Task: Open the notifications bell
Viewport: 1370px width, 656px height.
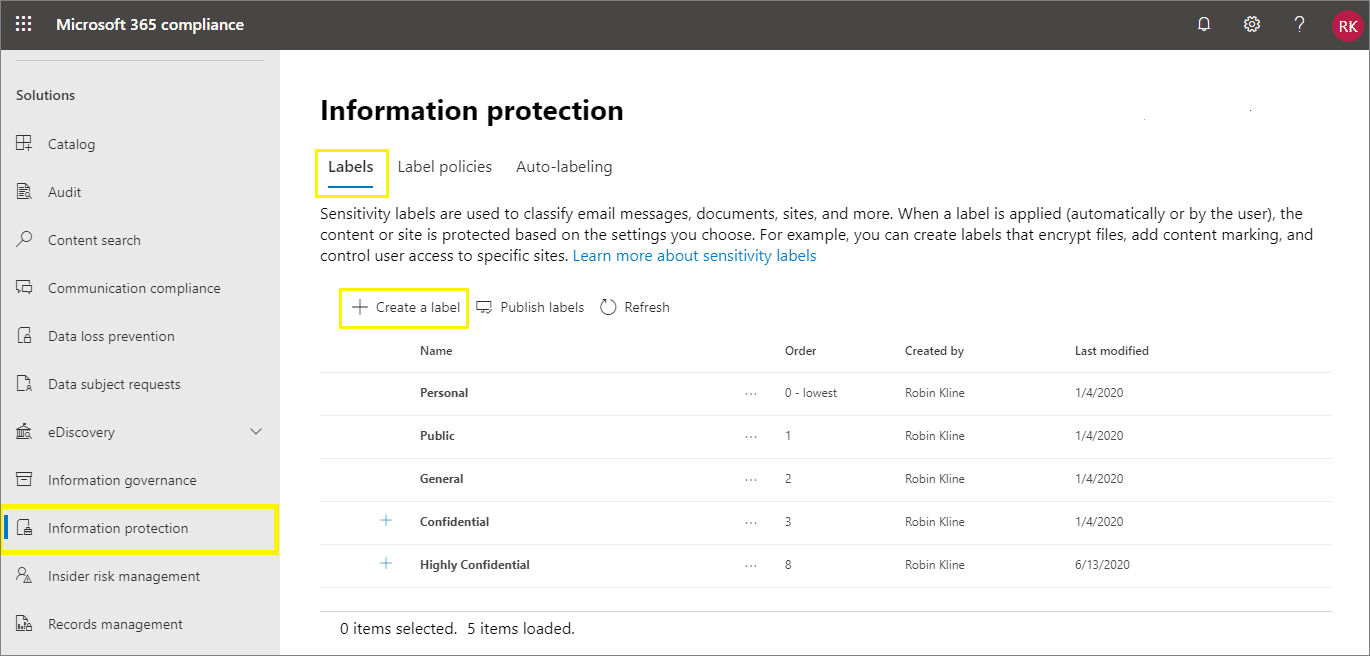Action: coord(1204,25)
